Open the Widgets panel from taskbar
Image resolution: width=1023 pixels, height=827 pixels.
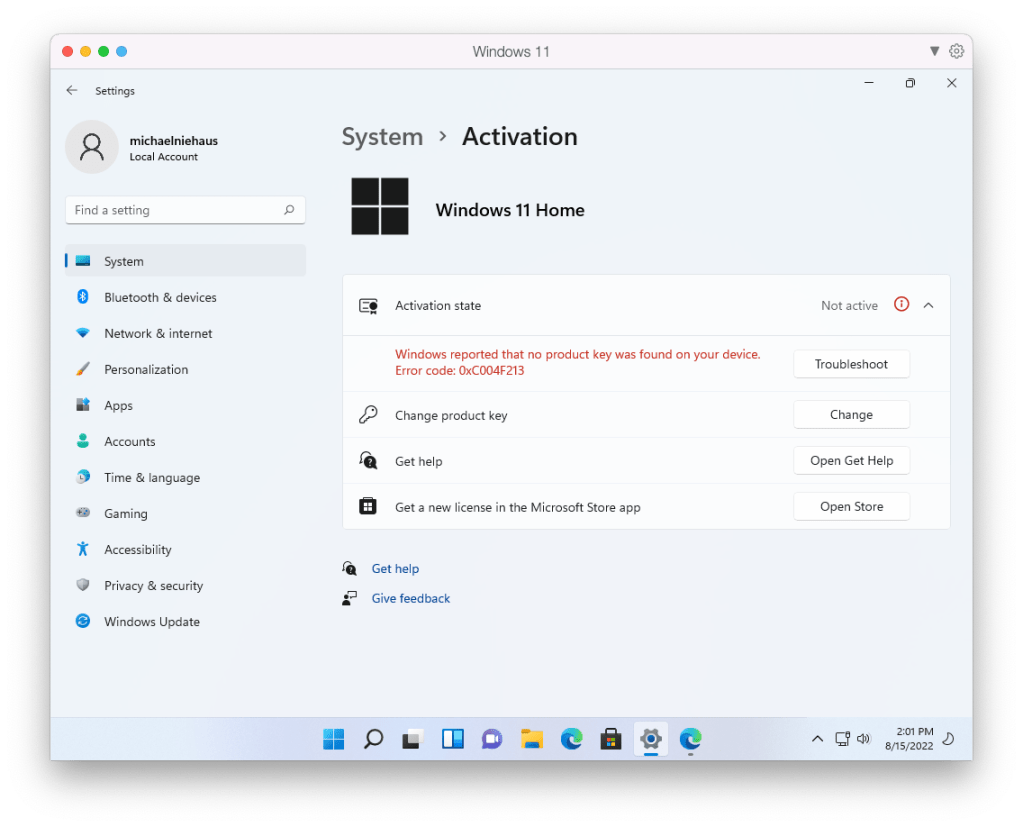452,739
